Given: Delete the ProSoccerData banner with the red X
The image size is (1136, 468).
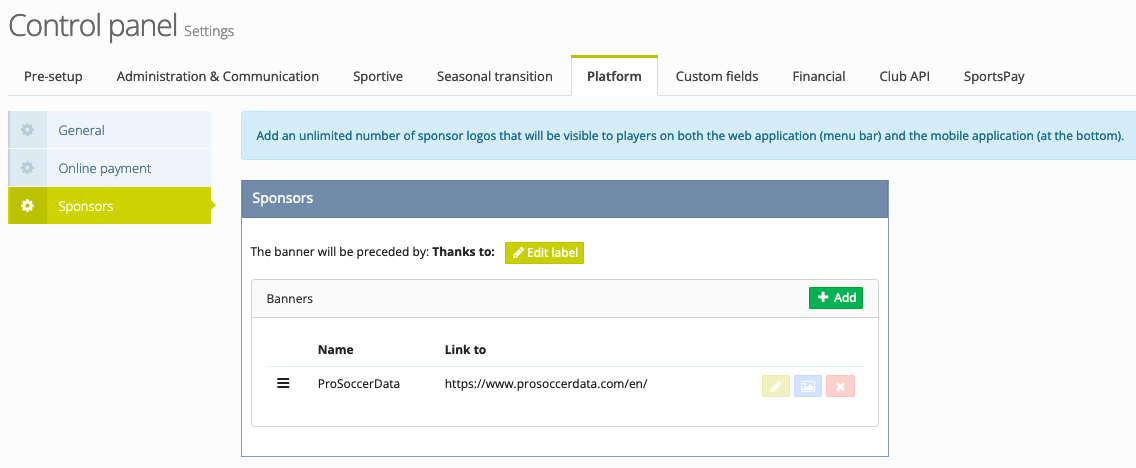Looking at the screenshot, I should pos(840,386).
